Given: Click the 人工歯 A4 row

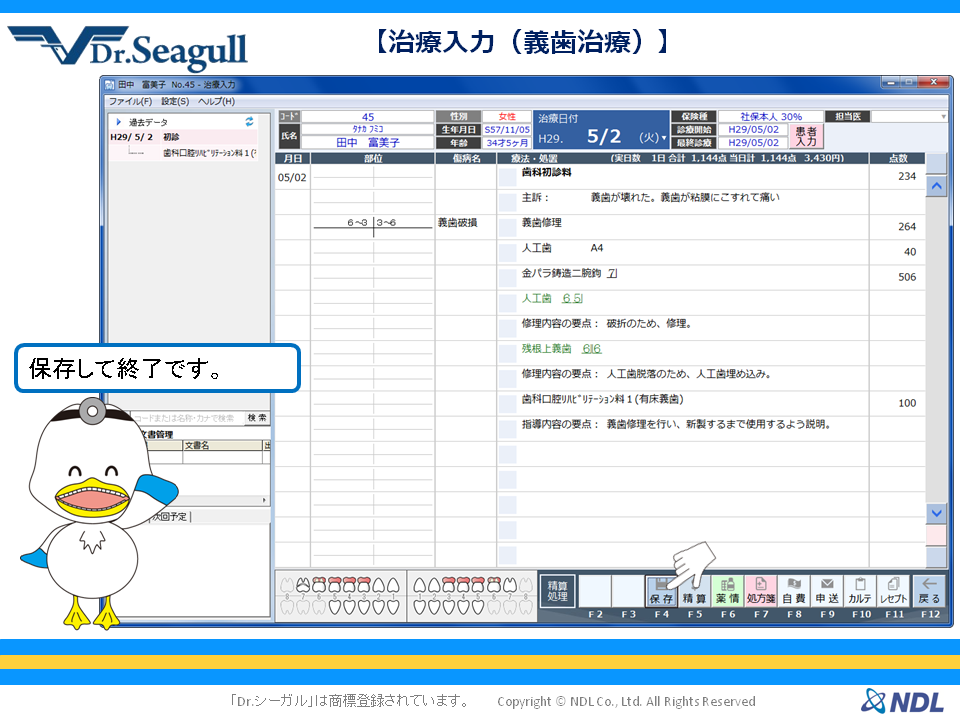Looking at the screenshot, I should point(683,251).
